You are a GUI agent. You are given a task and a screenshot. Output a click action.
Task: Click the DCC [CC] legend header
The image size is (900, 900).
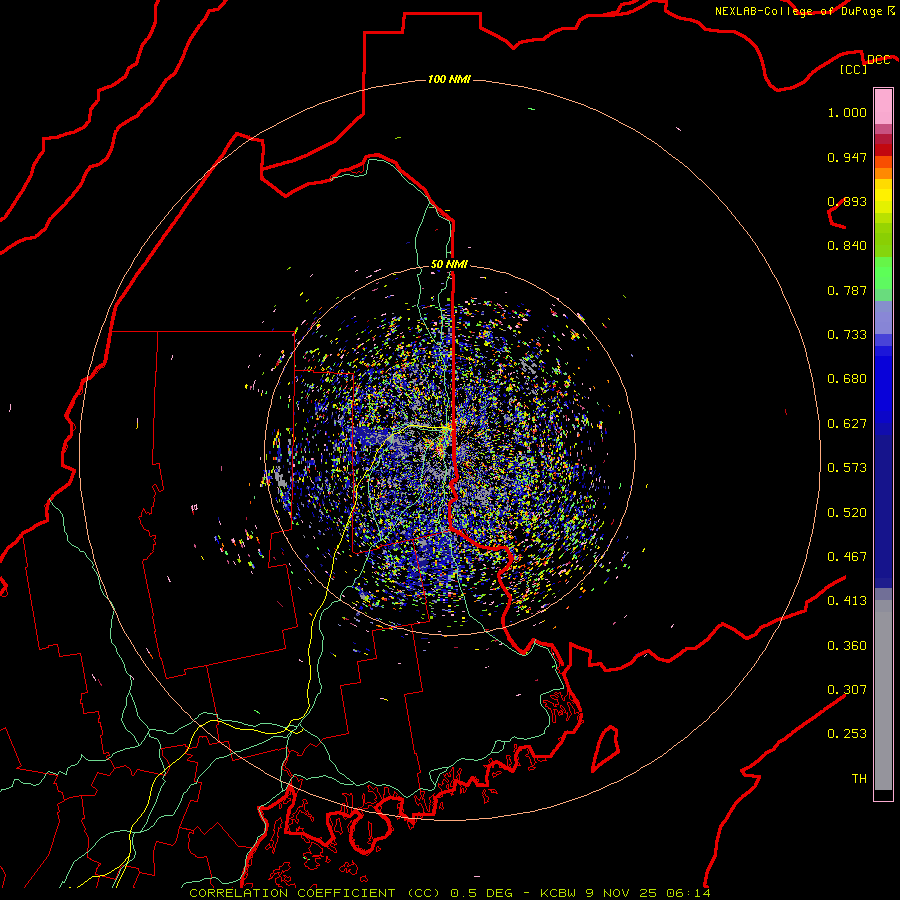click(x=865, y=64)
